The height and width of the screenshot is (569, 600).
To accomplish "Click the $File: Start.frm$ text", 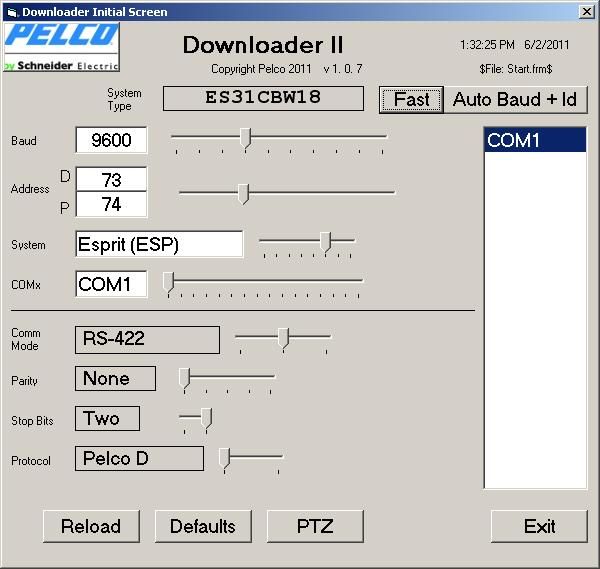I will click(x=515, y=69).
